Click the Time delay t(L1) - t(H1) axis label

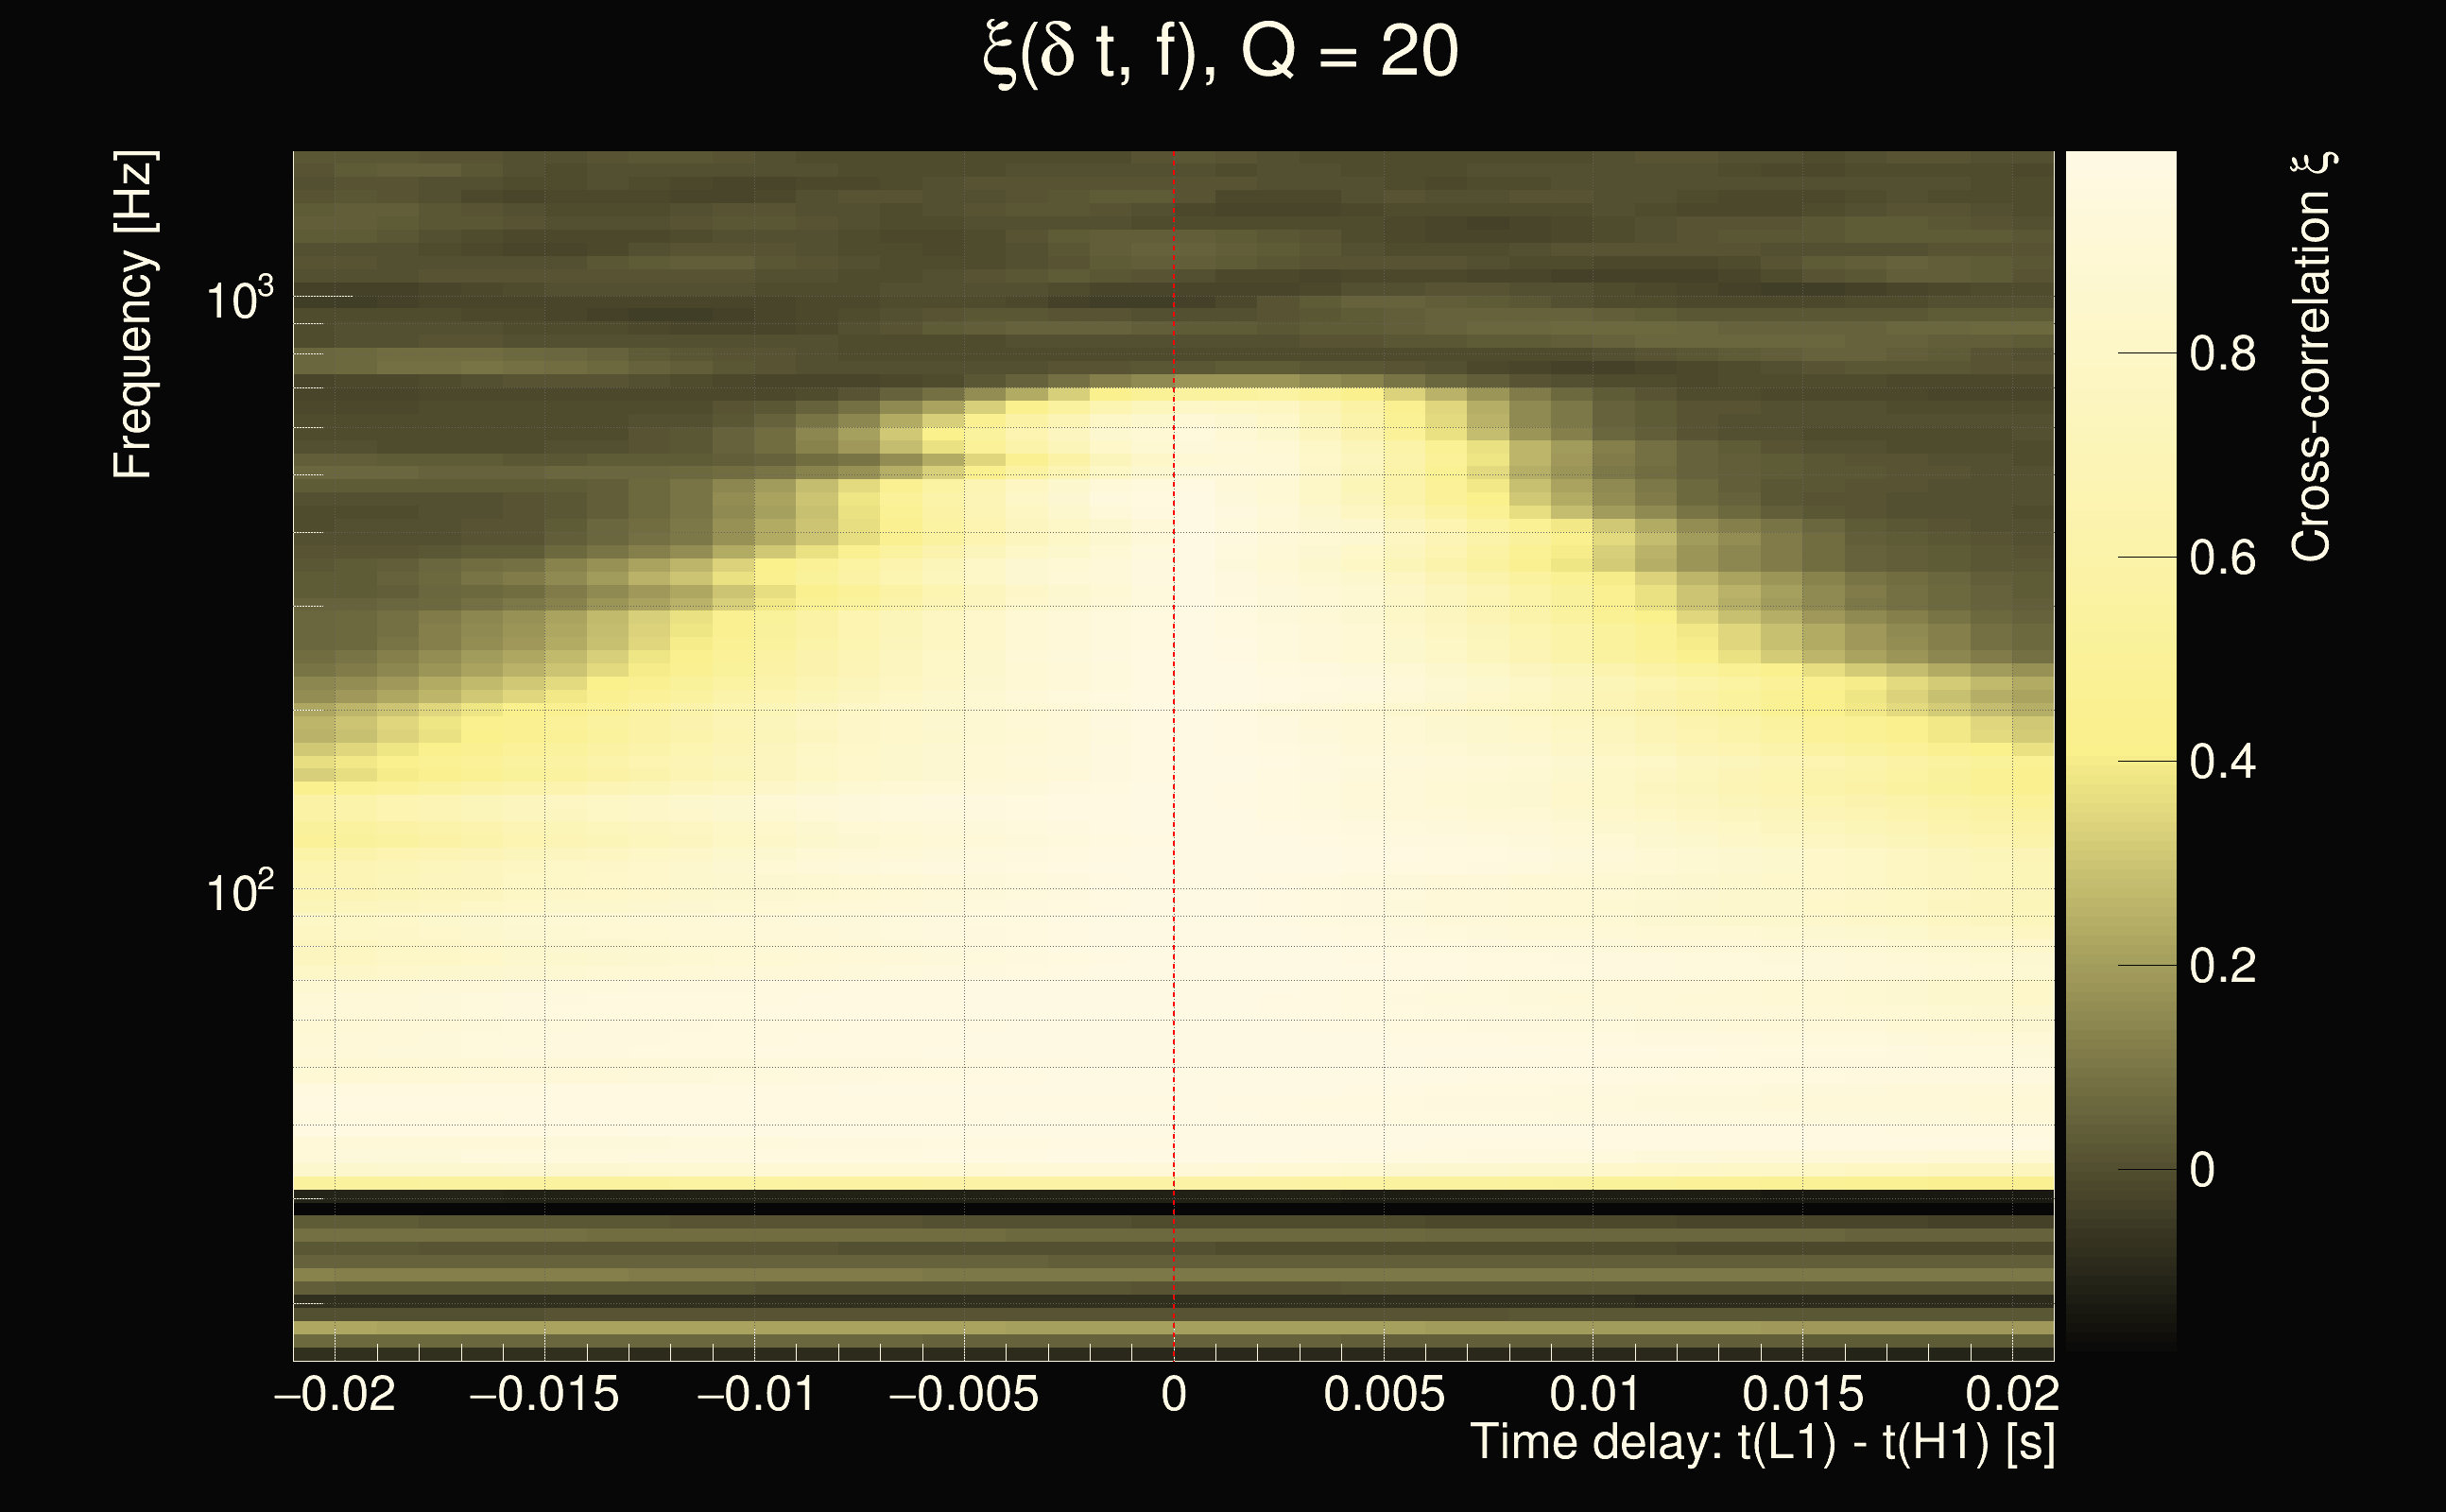coord(1762,1442)
